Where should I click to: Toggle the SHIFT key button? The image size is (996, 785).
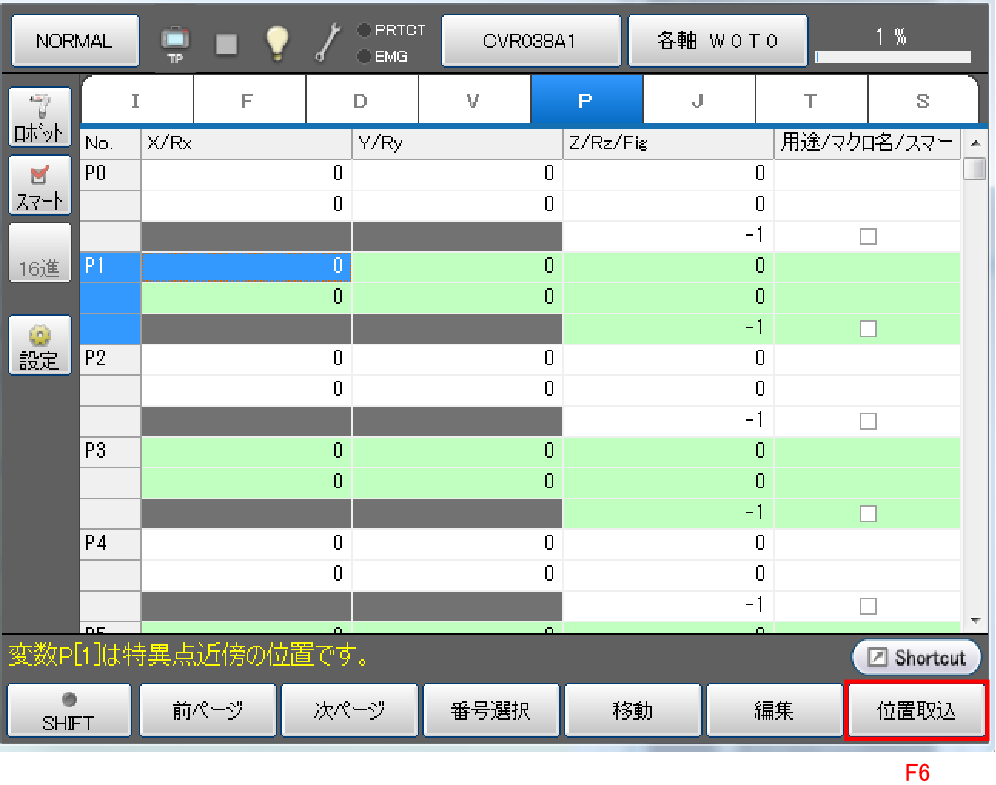click(x=69, y=710)
